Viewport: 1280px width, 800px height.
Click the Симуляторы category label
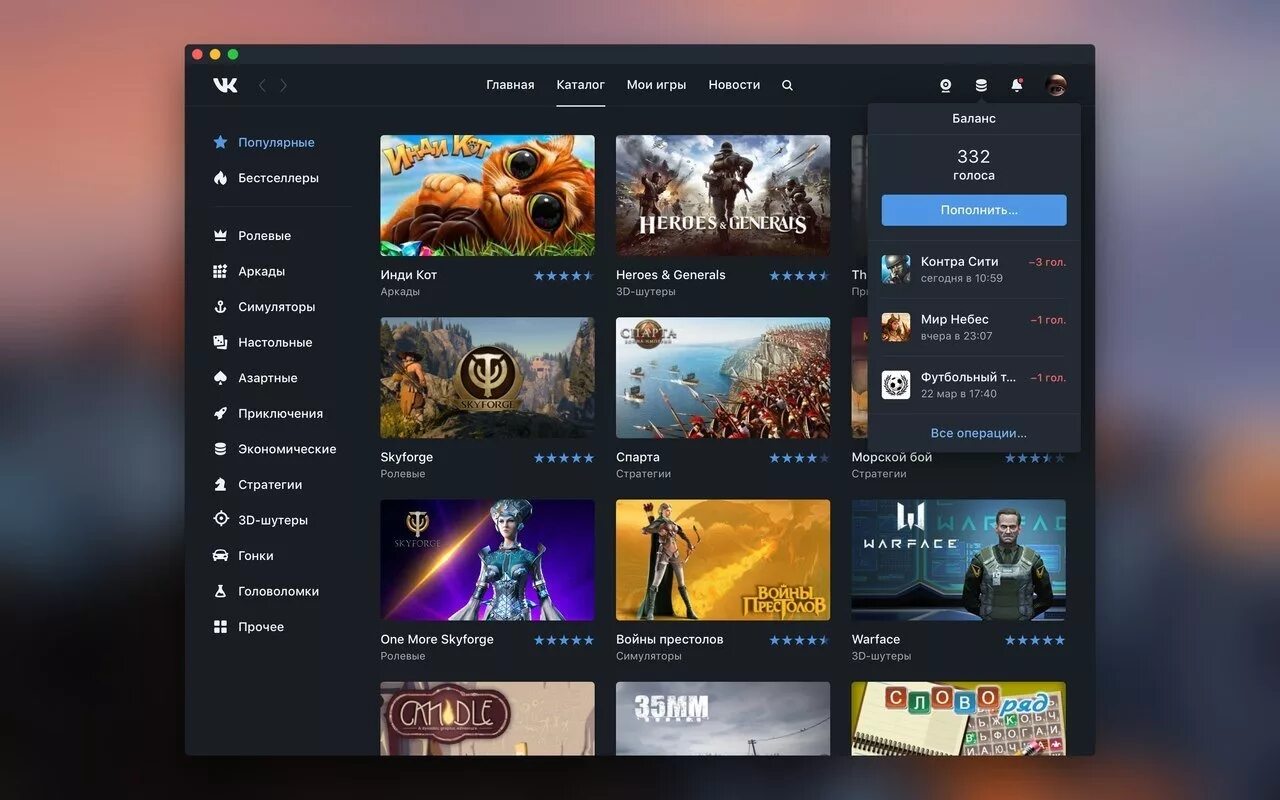click(x=276, y=307)
